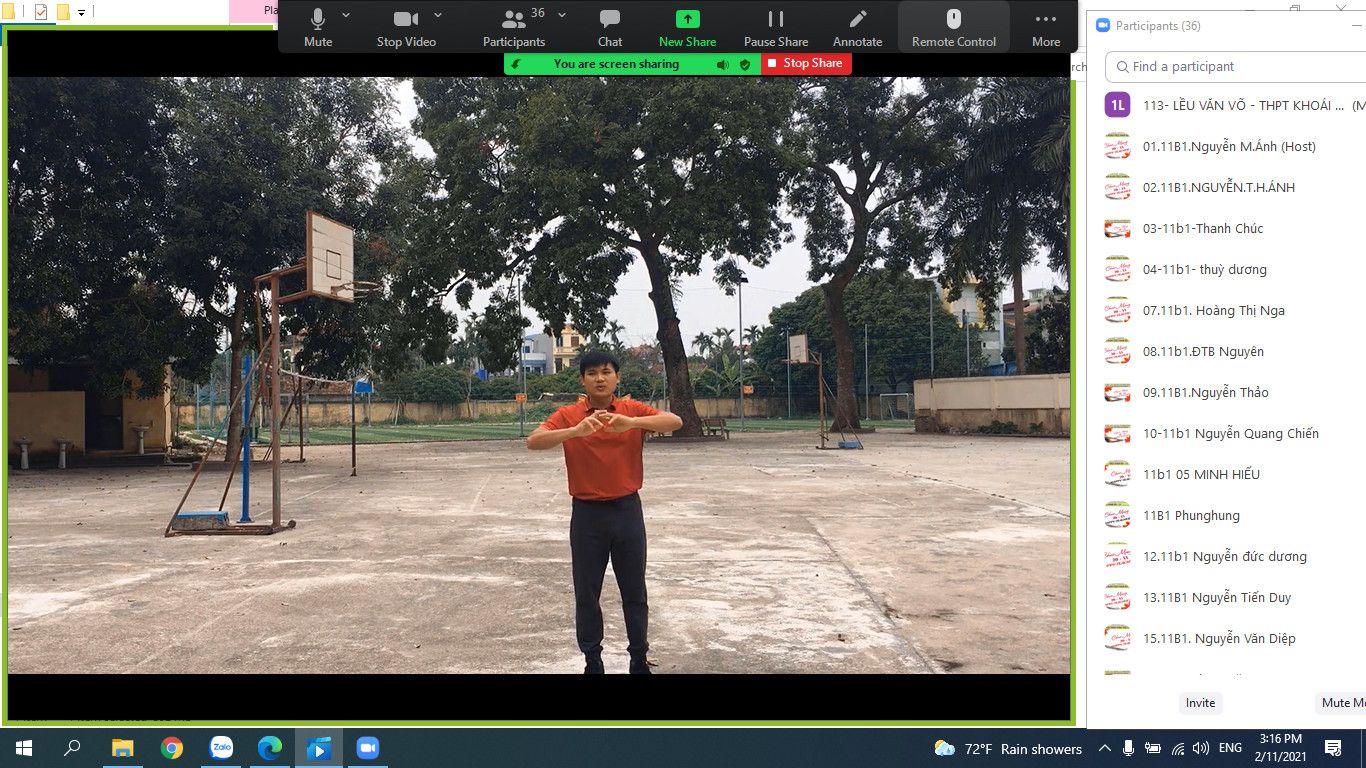
Task: Start a New Share
Action: pos(687,27)
